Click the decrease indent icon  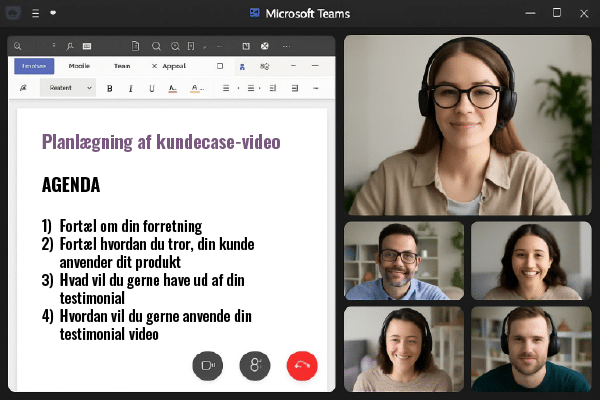pyautogui.click(x=272, y=88)
